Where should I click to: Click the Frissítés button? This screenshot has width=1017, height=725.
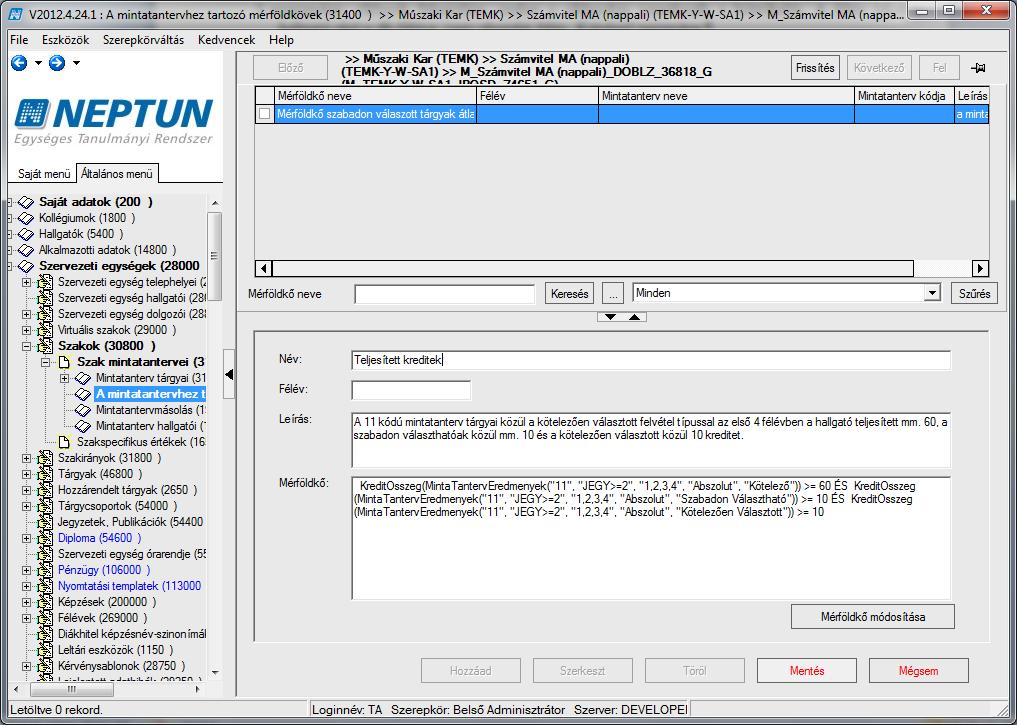pyautogui.click(x=815, y=68)
